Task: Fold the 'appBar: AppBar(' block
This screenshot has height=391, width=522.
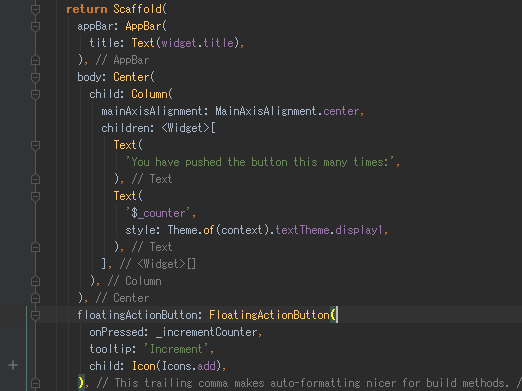Action: point(35,26)
